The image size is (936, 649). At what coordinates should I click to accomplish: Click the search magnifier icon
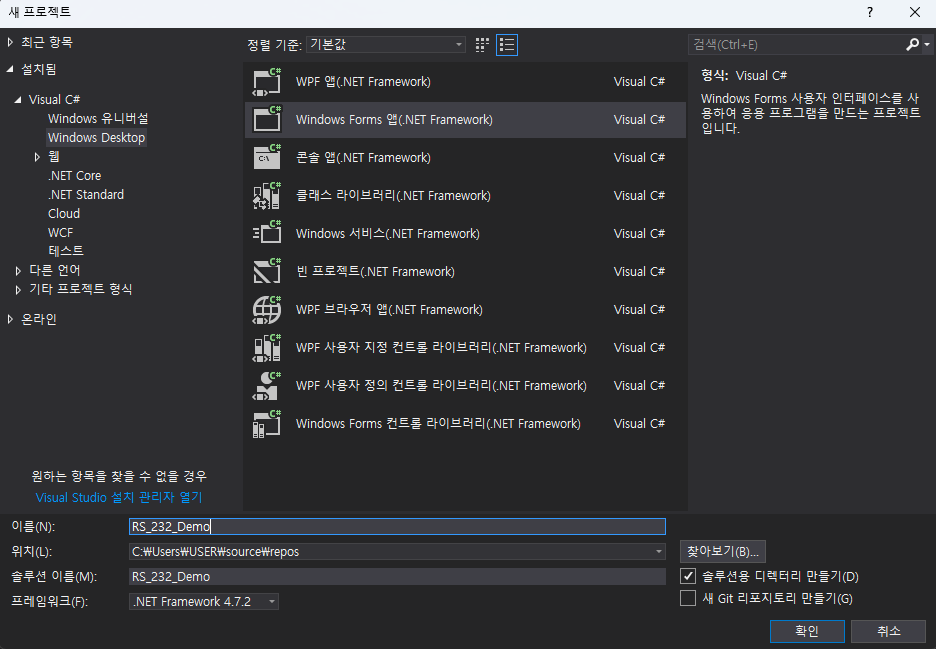tap(912, 44)
